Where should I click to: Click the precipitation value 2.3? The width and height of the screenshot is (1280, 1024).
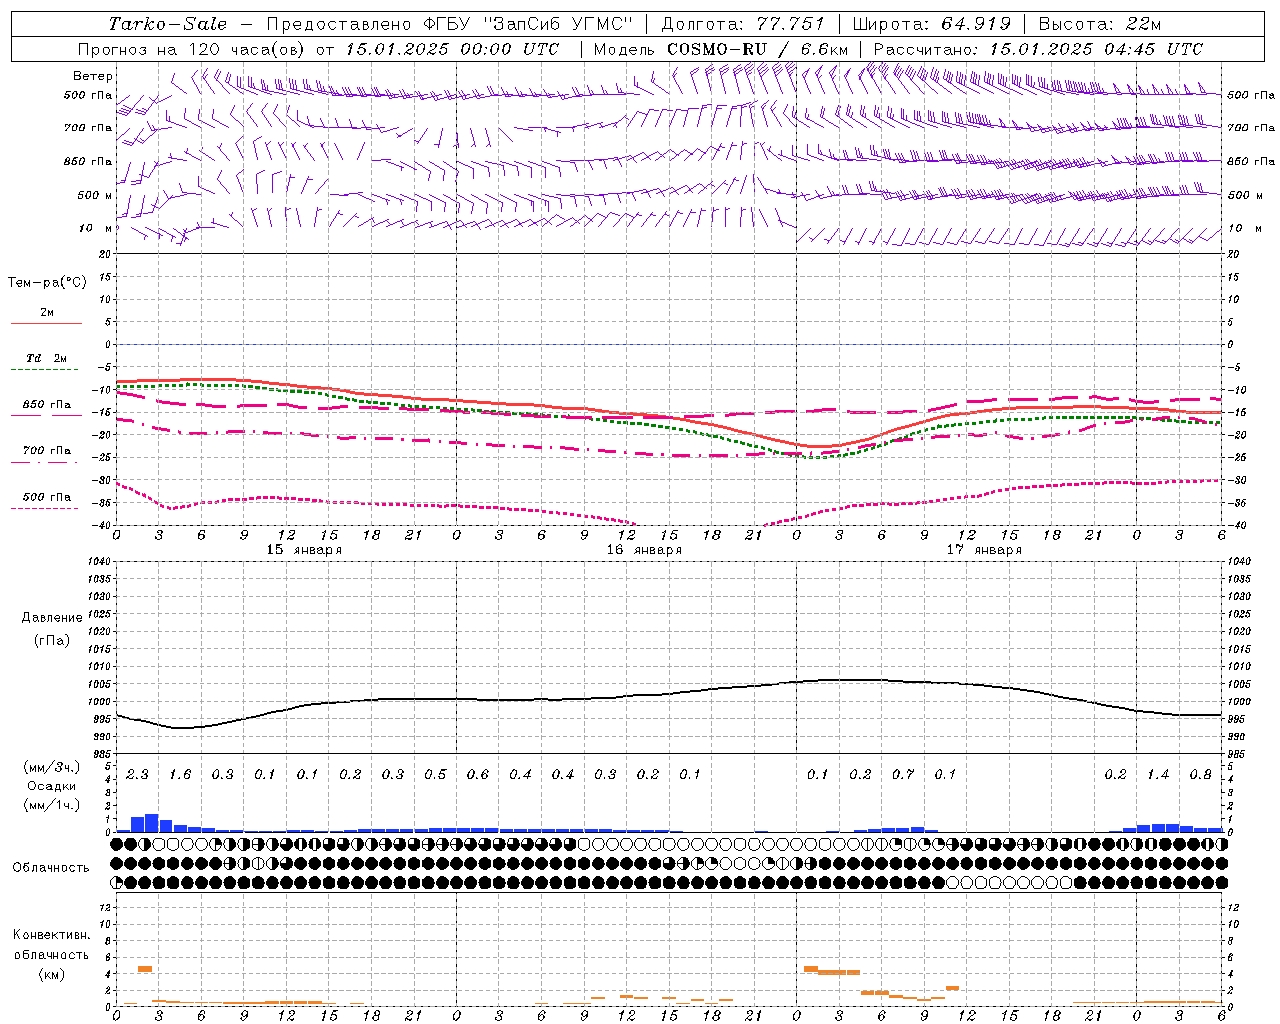[137, 774]
